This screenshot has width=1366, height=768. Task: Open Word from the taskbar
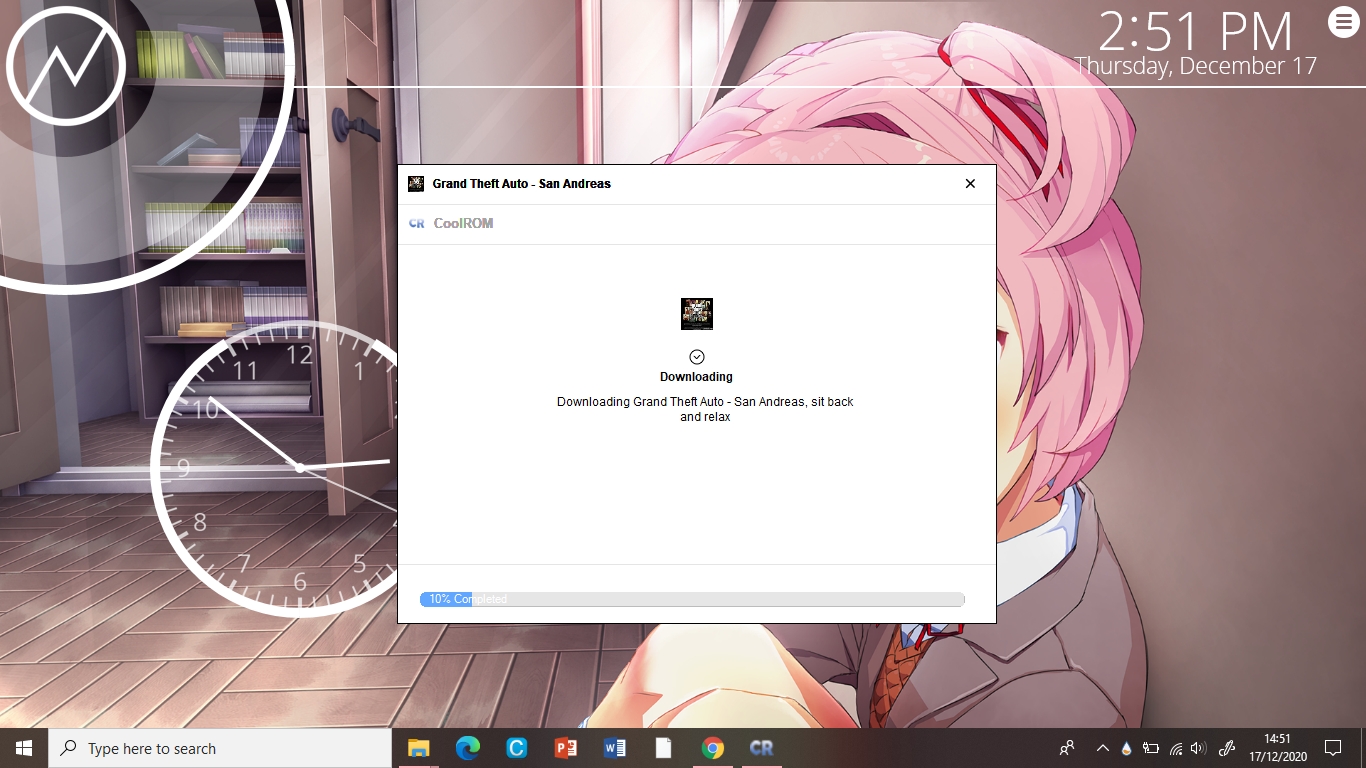pos(614,748)
